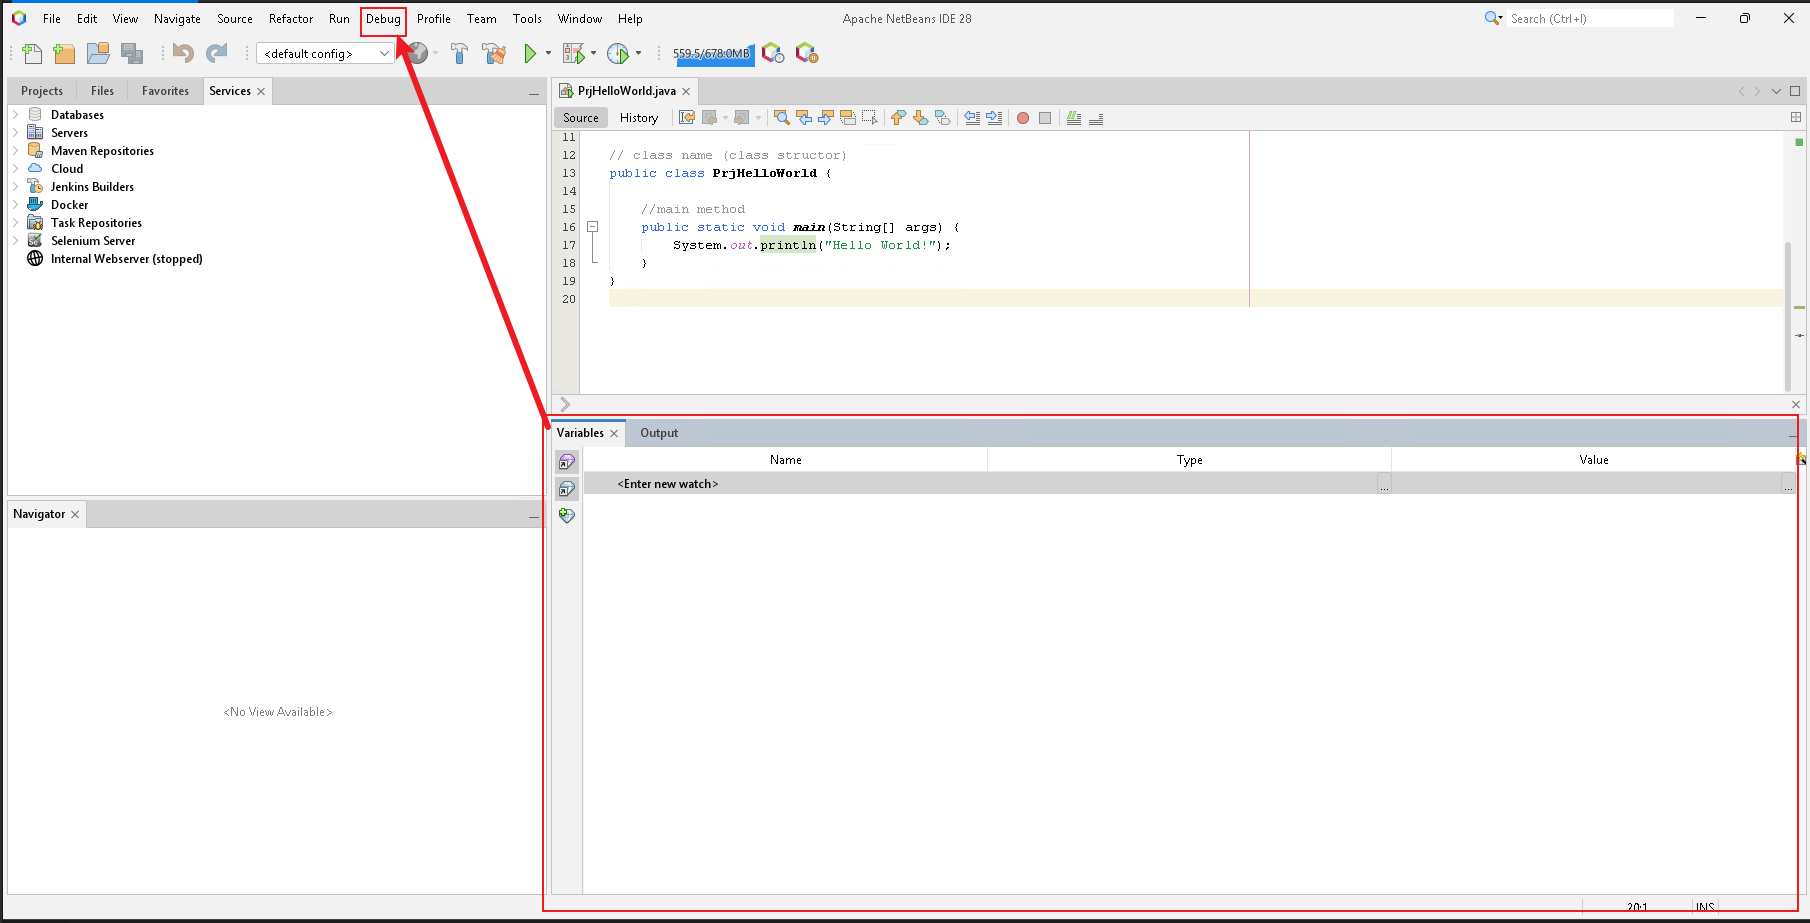
Task: Close the Variables tab
Action: tap(614, 434)
